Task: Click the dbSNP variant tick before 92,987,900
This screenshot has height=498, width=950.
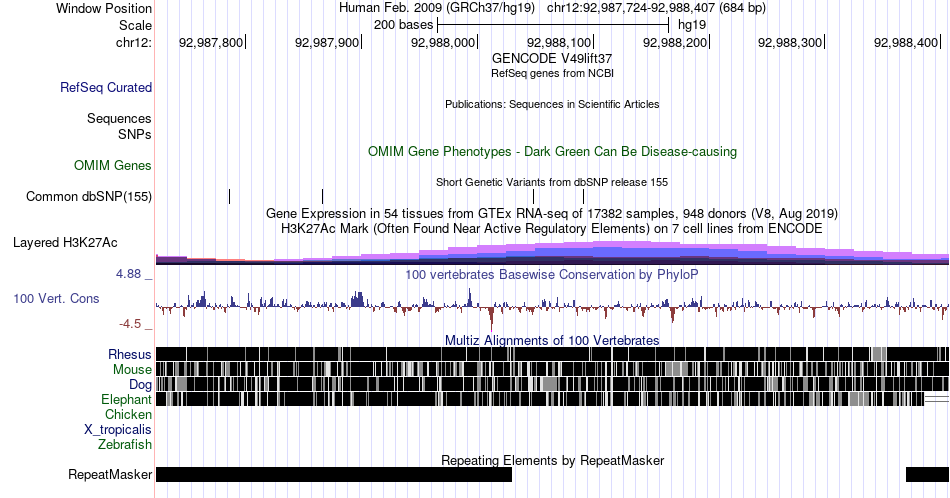Action: coord(322,196)
